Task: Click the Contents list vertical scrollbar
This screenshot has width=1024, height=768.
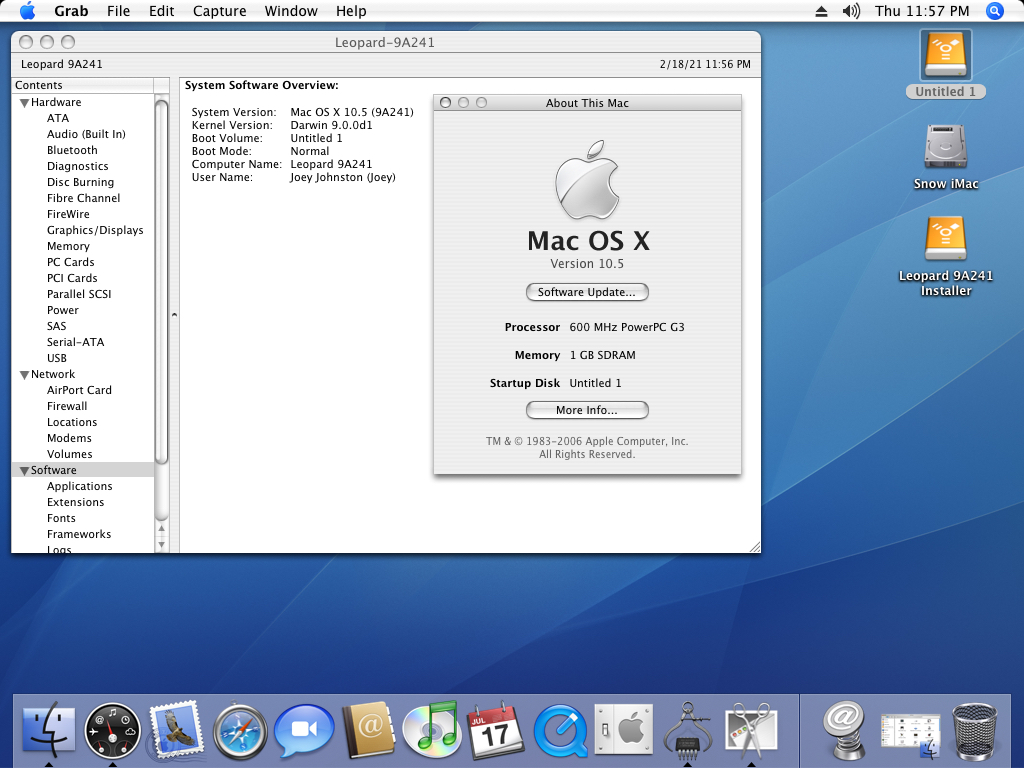Action: [x=161, y=280]
